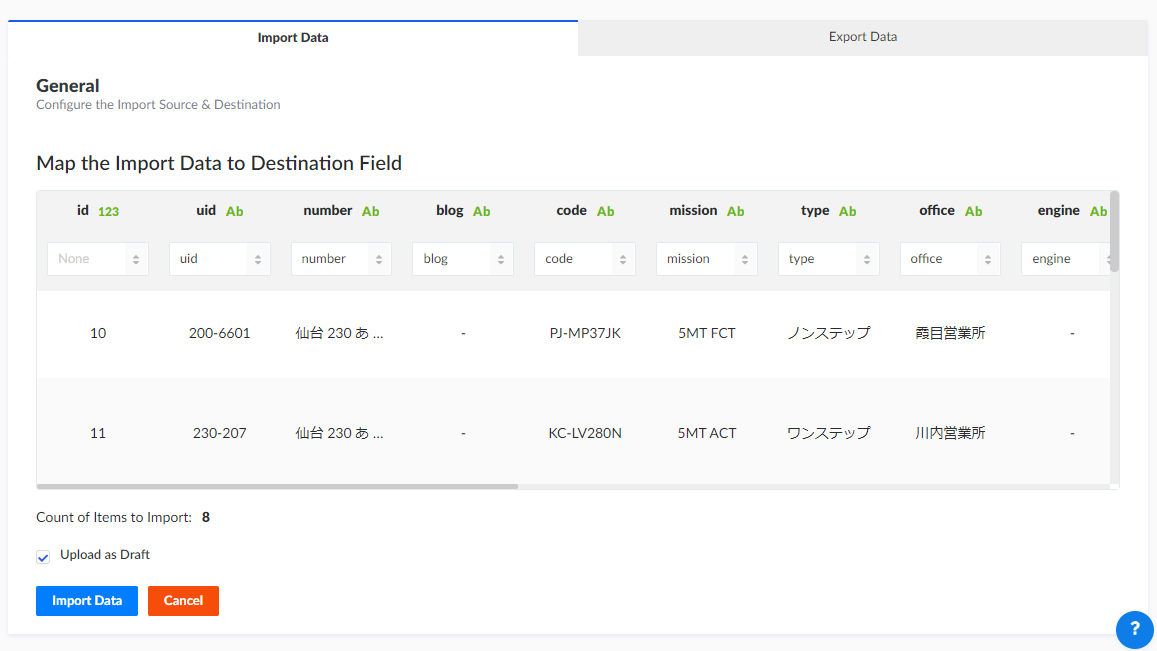The width and height of the screenshot is (1157, 651).
Task: Open the id column mapping dropdown showing None
Action: coord(98,259)
